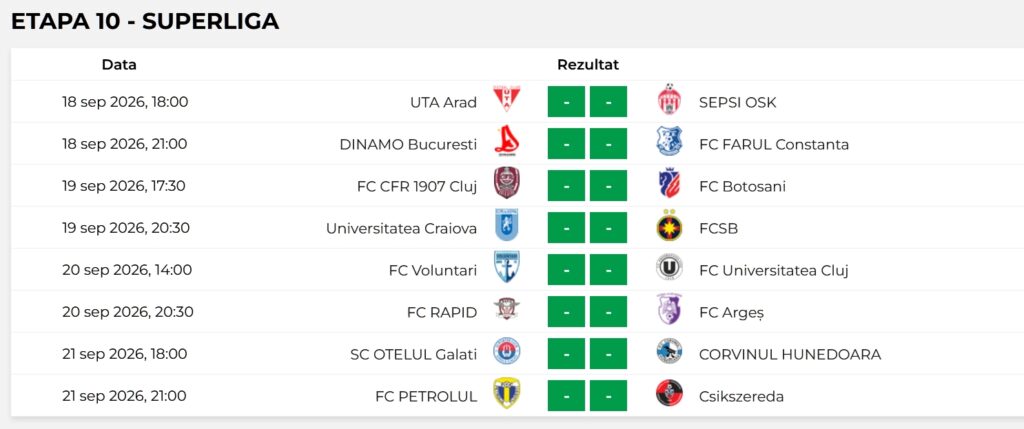Viewport: 1024px width, 429px height.
Task: Click the Rezultat column header
Action: point(588,65)
